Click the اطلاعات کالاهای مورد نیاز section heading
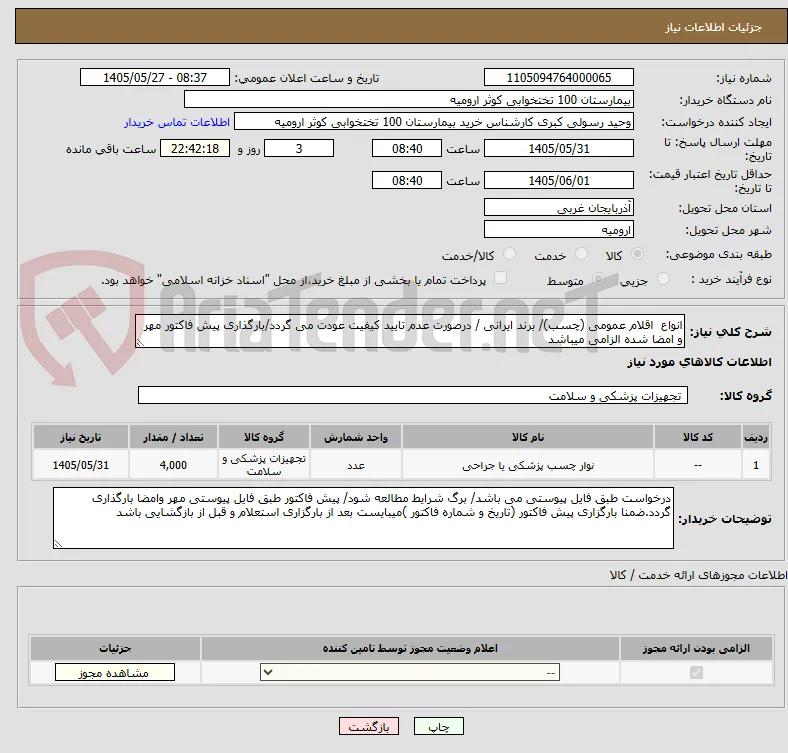 [x=699, y=362]
